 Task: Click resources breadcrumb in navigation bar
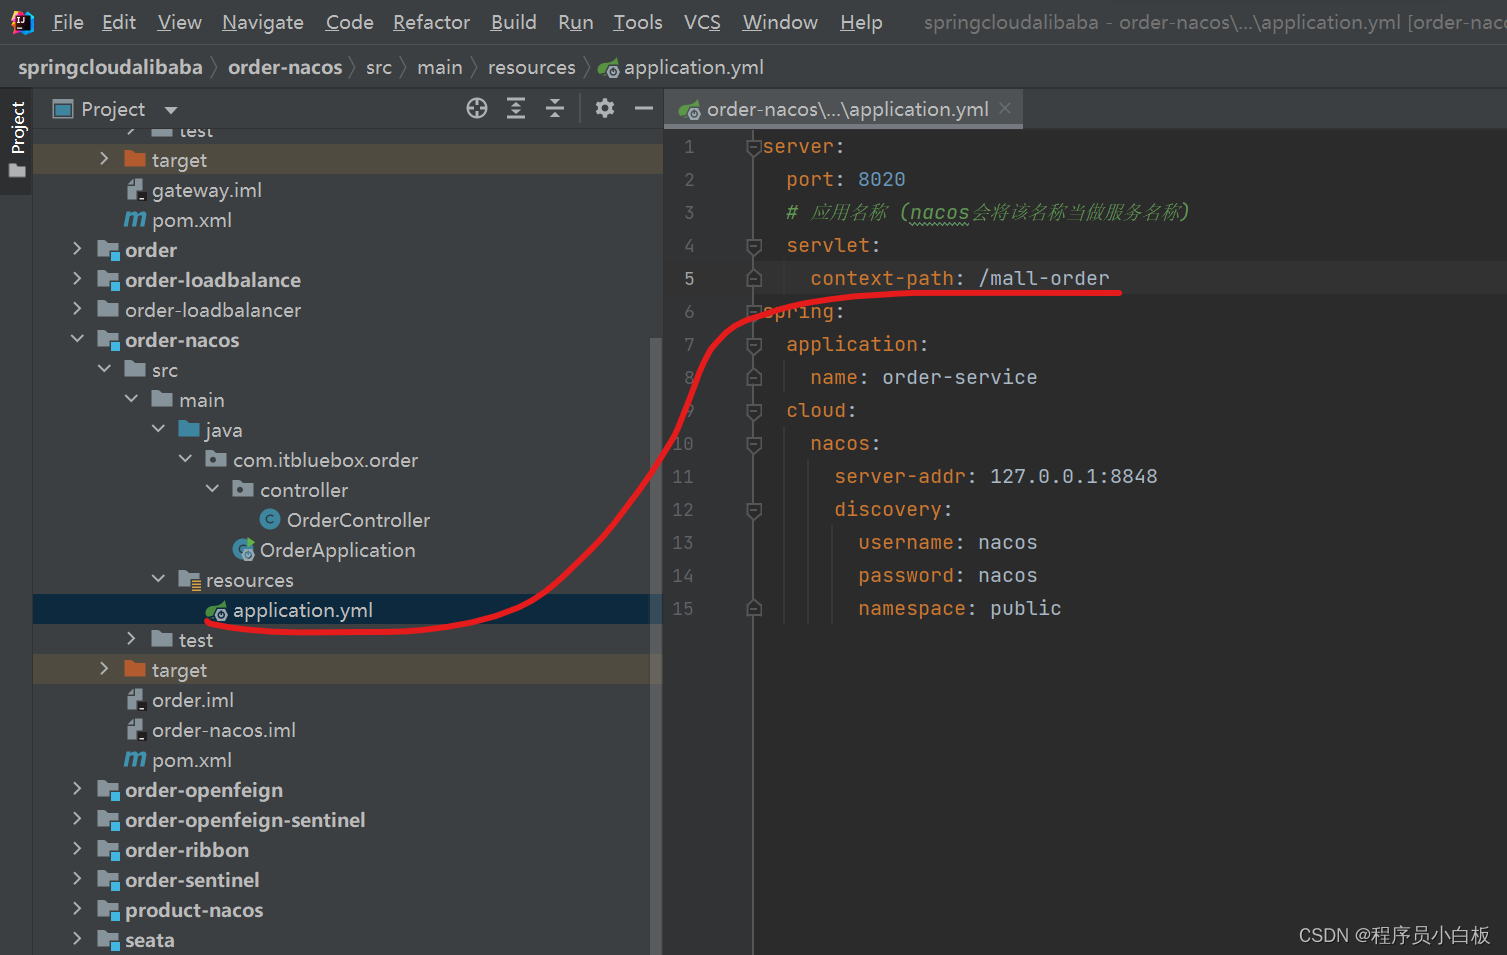coord(532,67)
